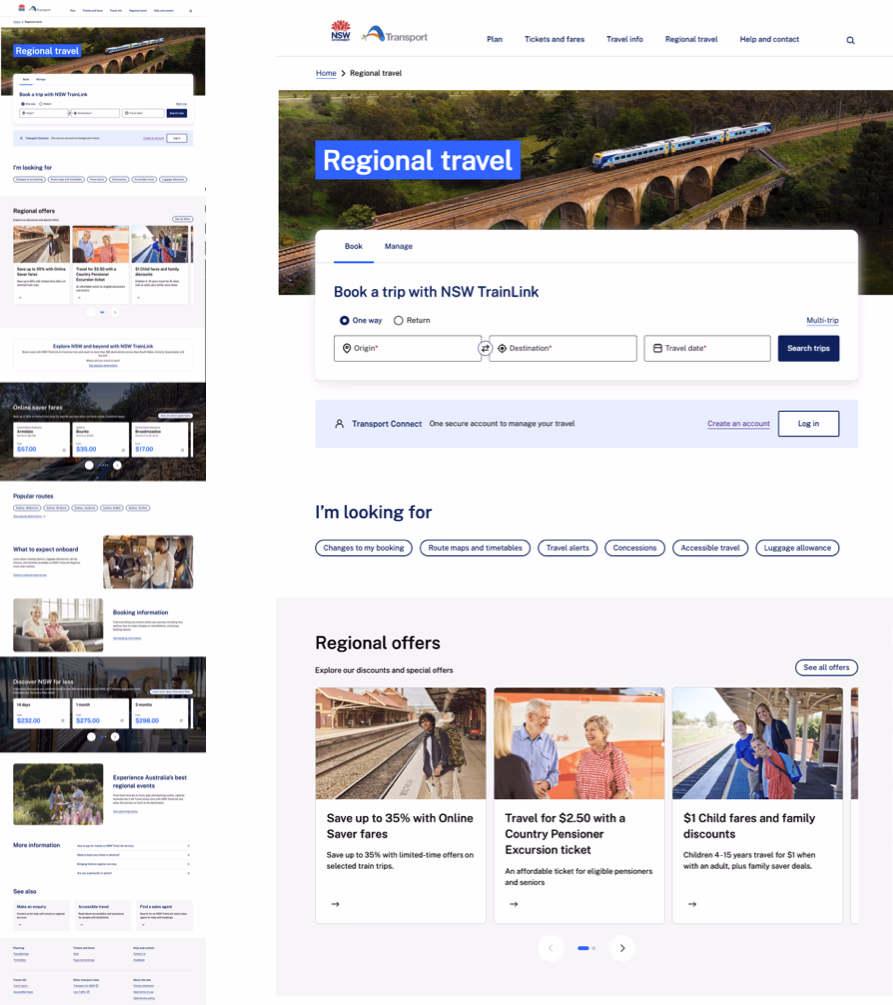Screen dimensions: 893x1005
Task: Expand 'Need to book your ticket in advance?' row in the thumbnail
Action: tap(133, 855)
